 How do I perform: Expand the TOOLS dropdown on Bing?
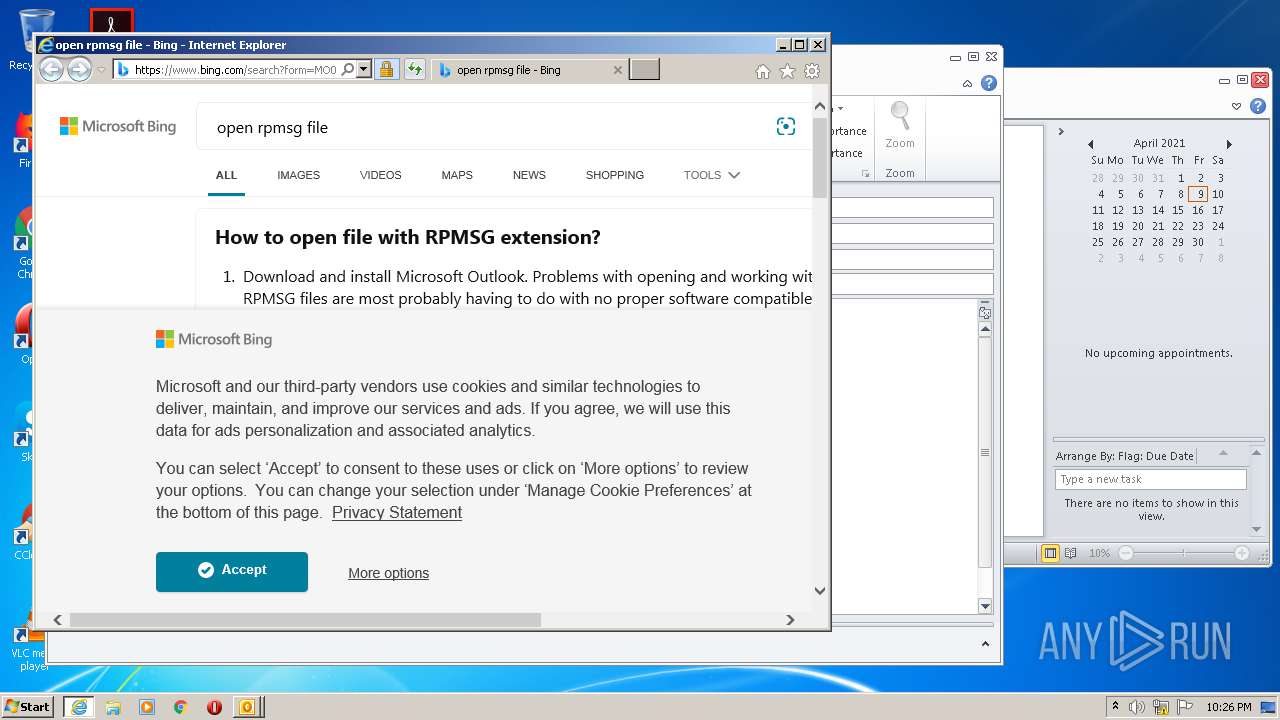[x=711, y=175]
